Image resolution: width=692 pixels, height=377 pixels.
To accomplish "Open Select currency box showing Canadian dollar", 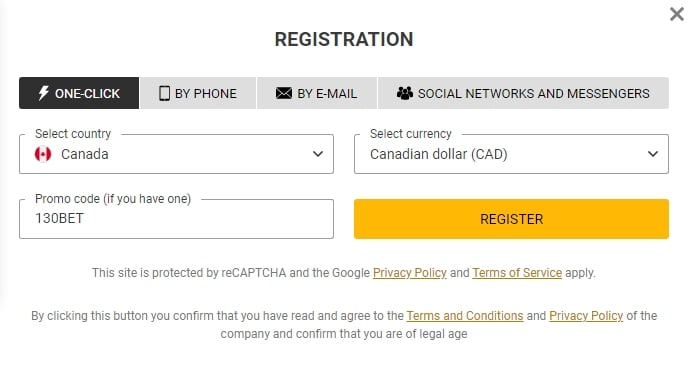I will tap(511, 154).
